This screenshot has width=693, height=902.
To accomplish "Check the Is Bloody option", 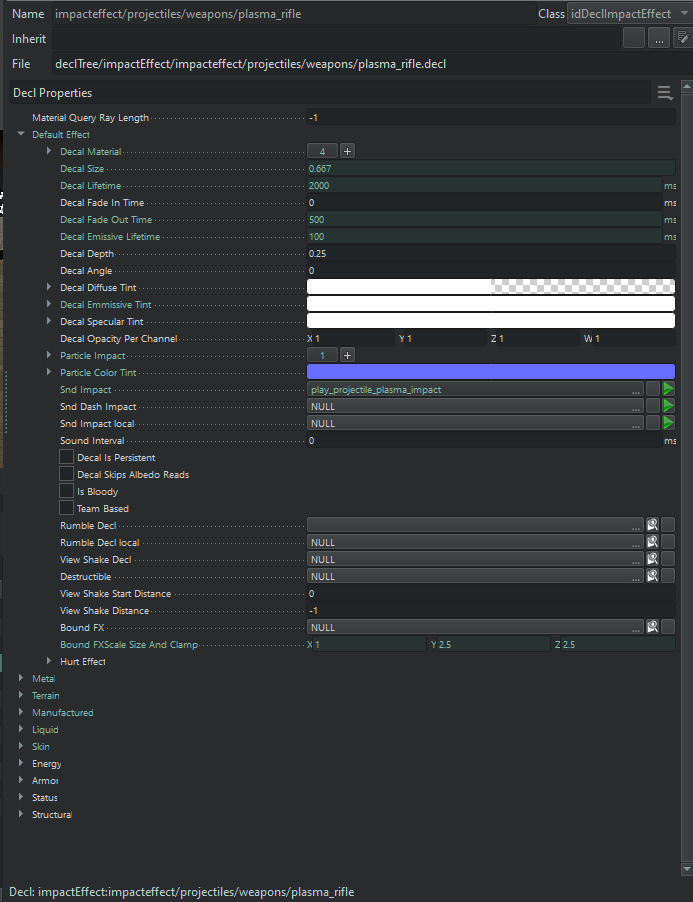I will coord(67,491).
